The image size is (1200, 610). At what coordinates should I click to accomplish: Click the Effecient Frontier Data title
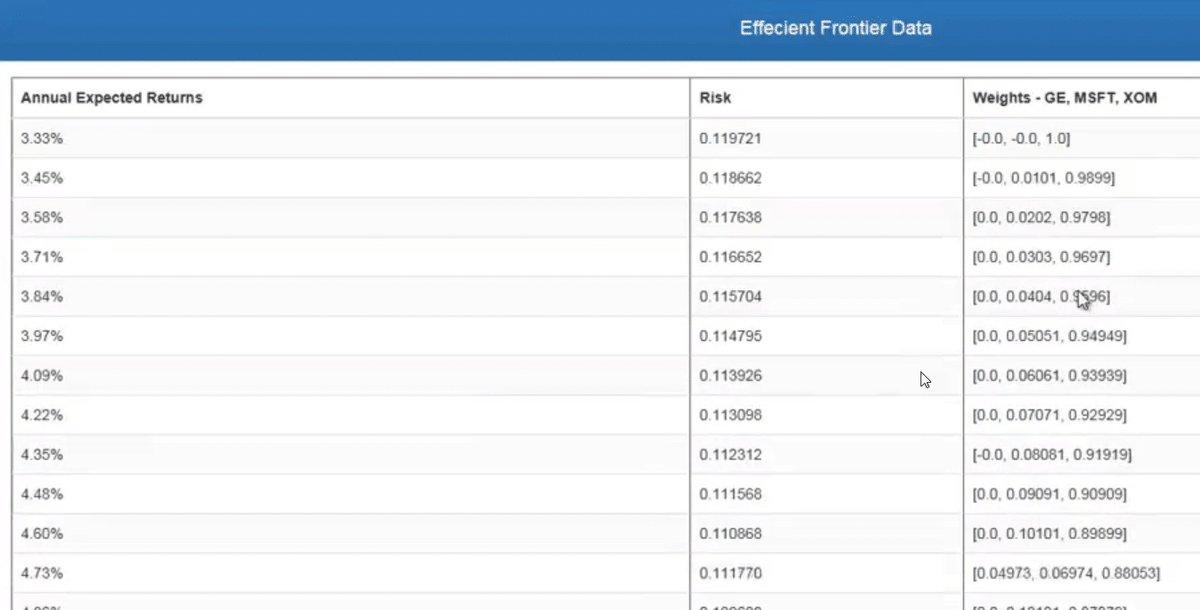click(835, 28)
